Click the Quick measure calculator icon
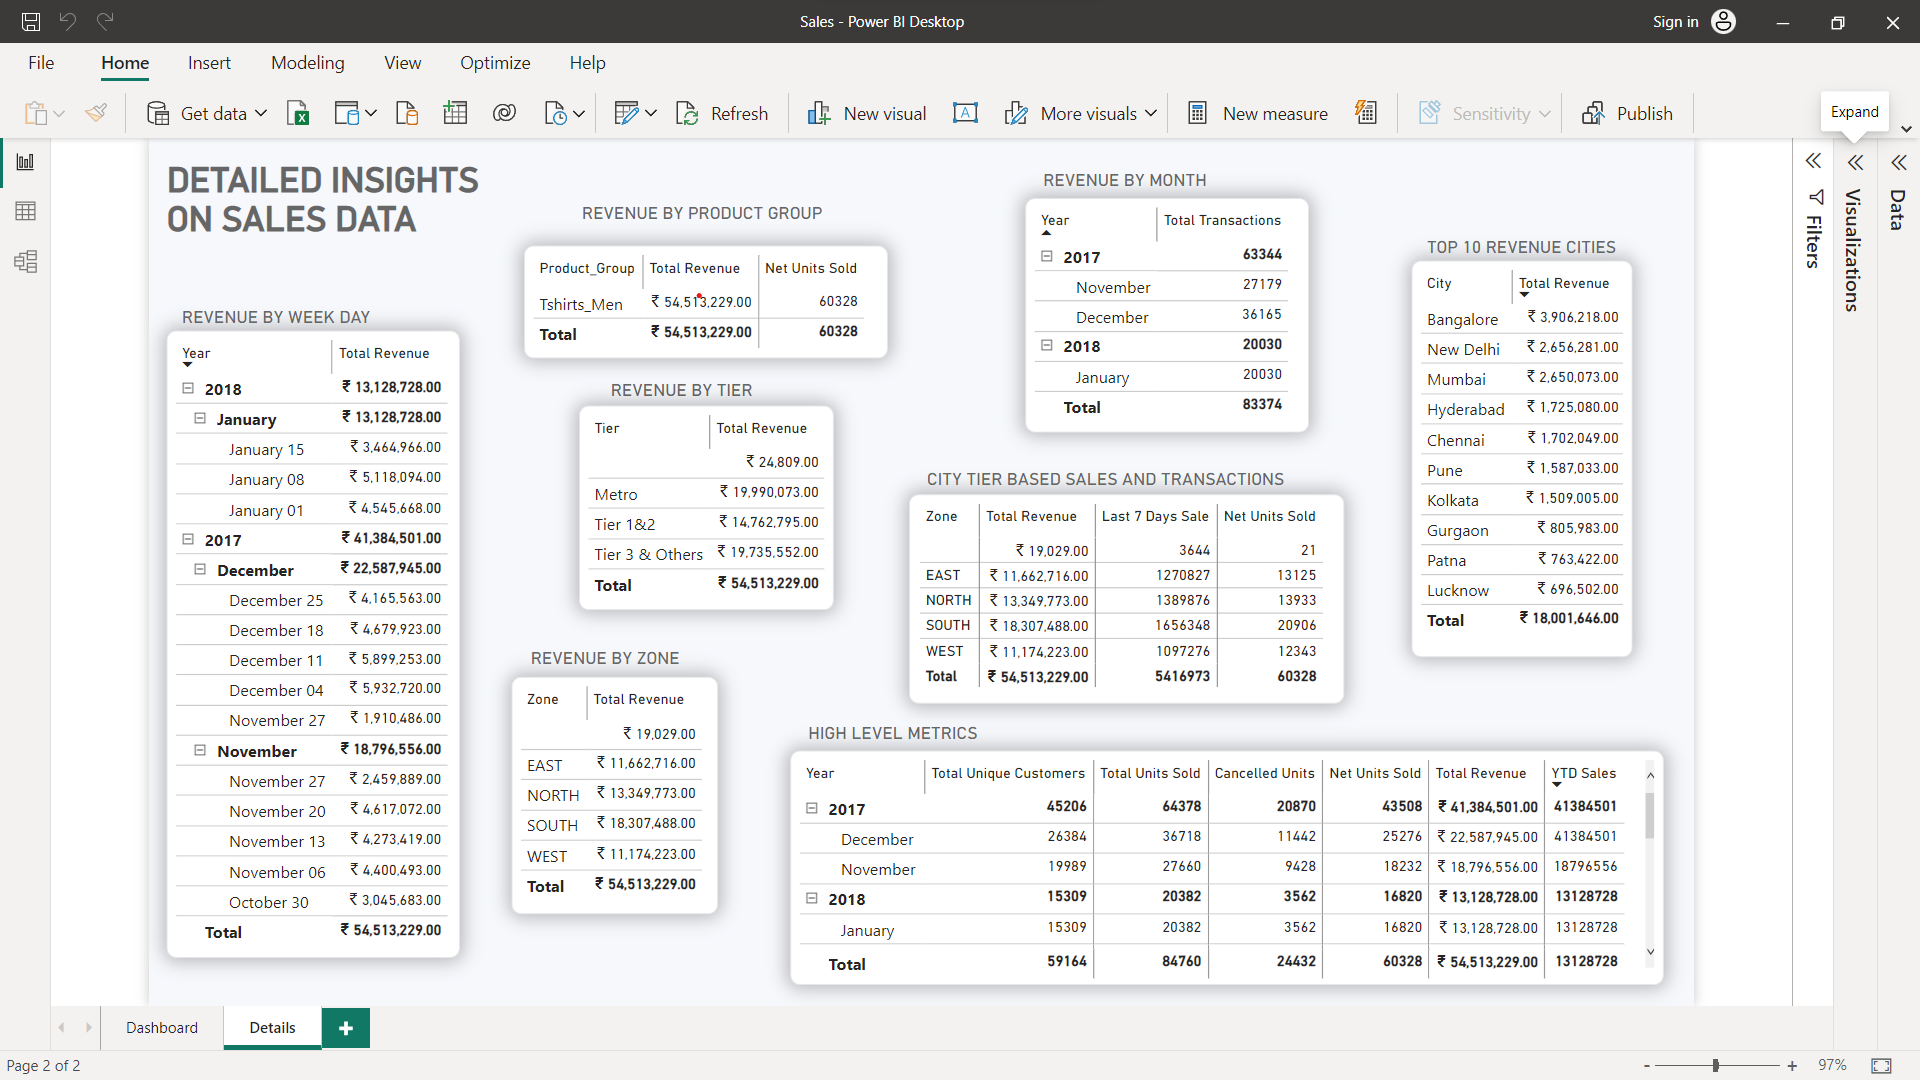Screen dimensions: 1920x1080 click(1366, 113)
